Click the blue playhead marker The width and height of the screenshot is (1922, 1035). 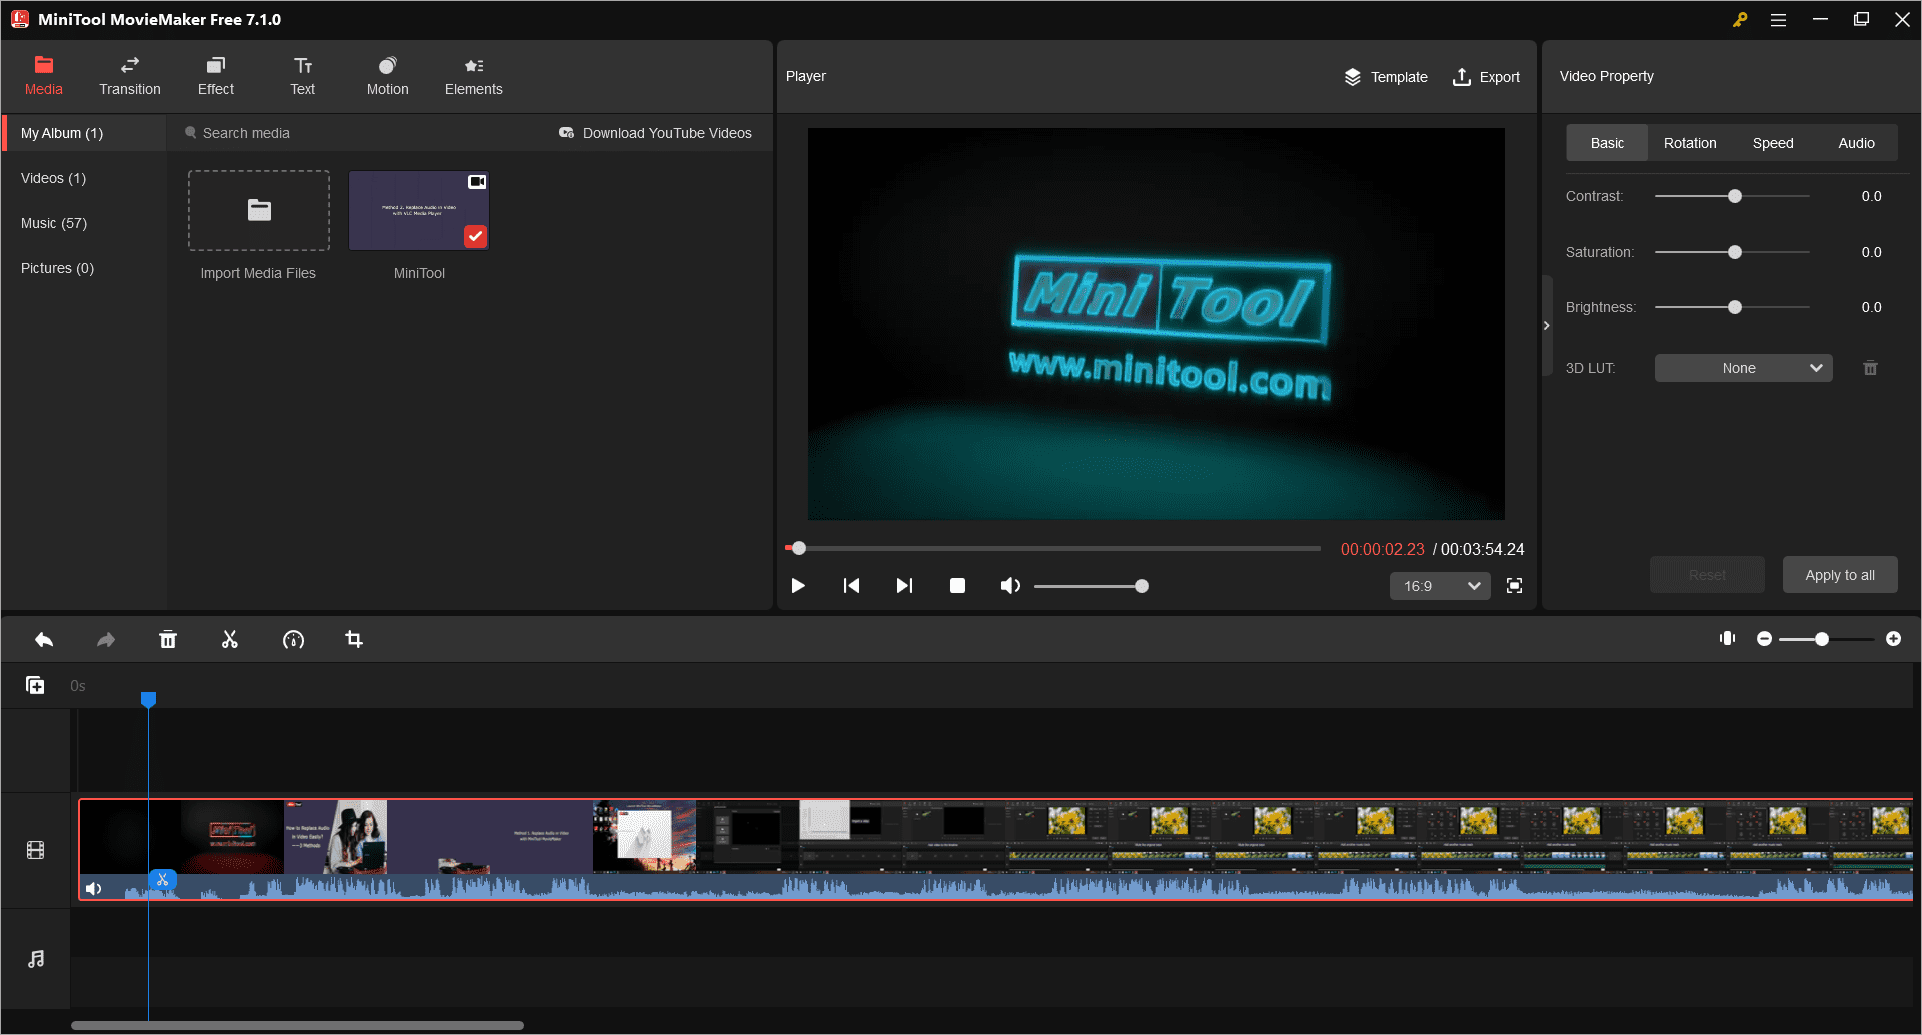[148, 699]
